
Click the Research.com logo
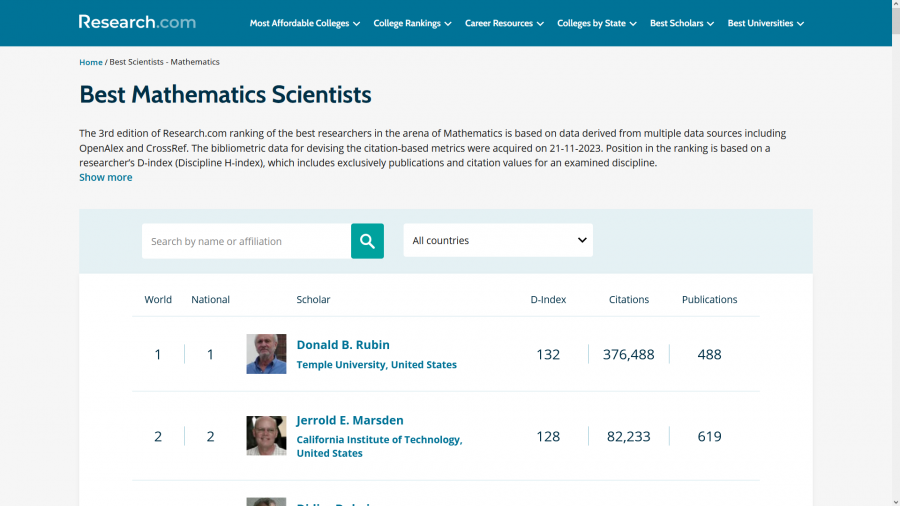tap(137, 22)
